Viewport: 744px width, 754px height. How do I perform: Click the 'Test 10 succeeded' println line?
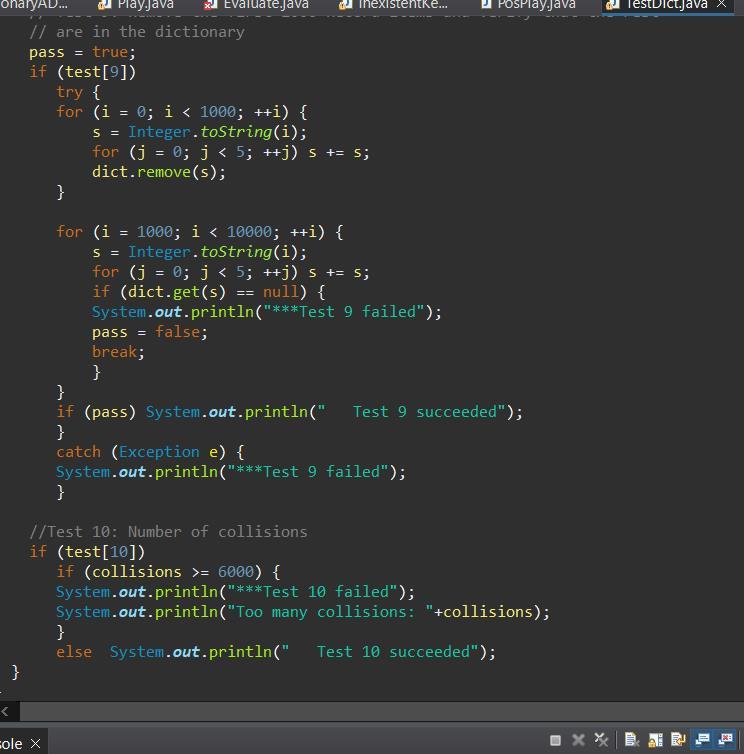276,652
